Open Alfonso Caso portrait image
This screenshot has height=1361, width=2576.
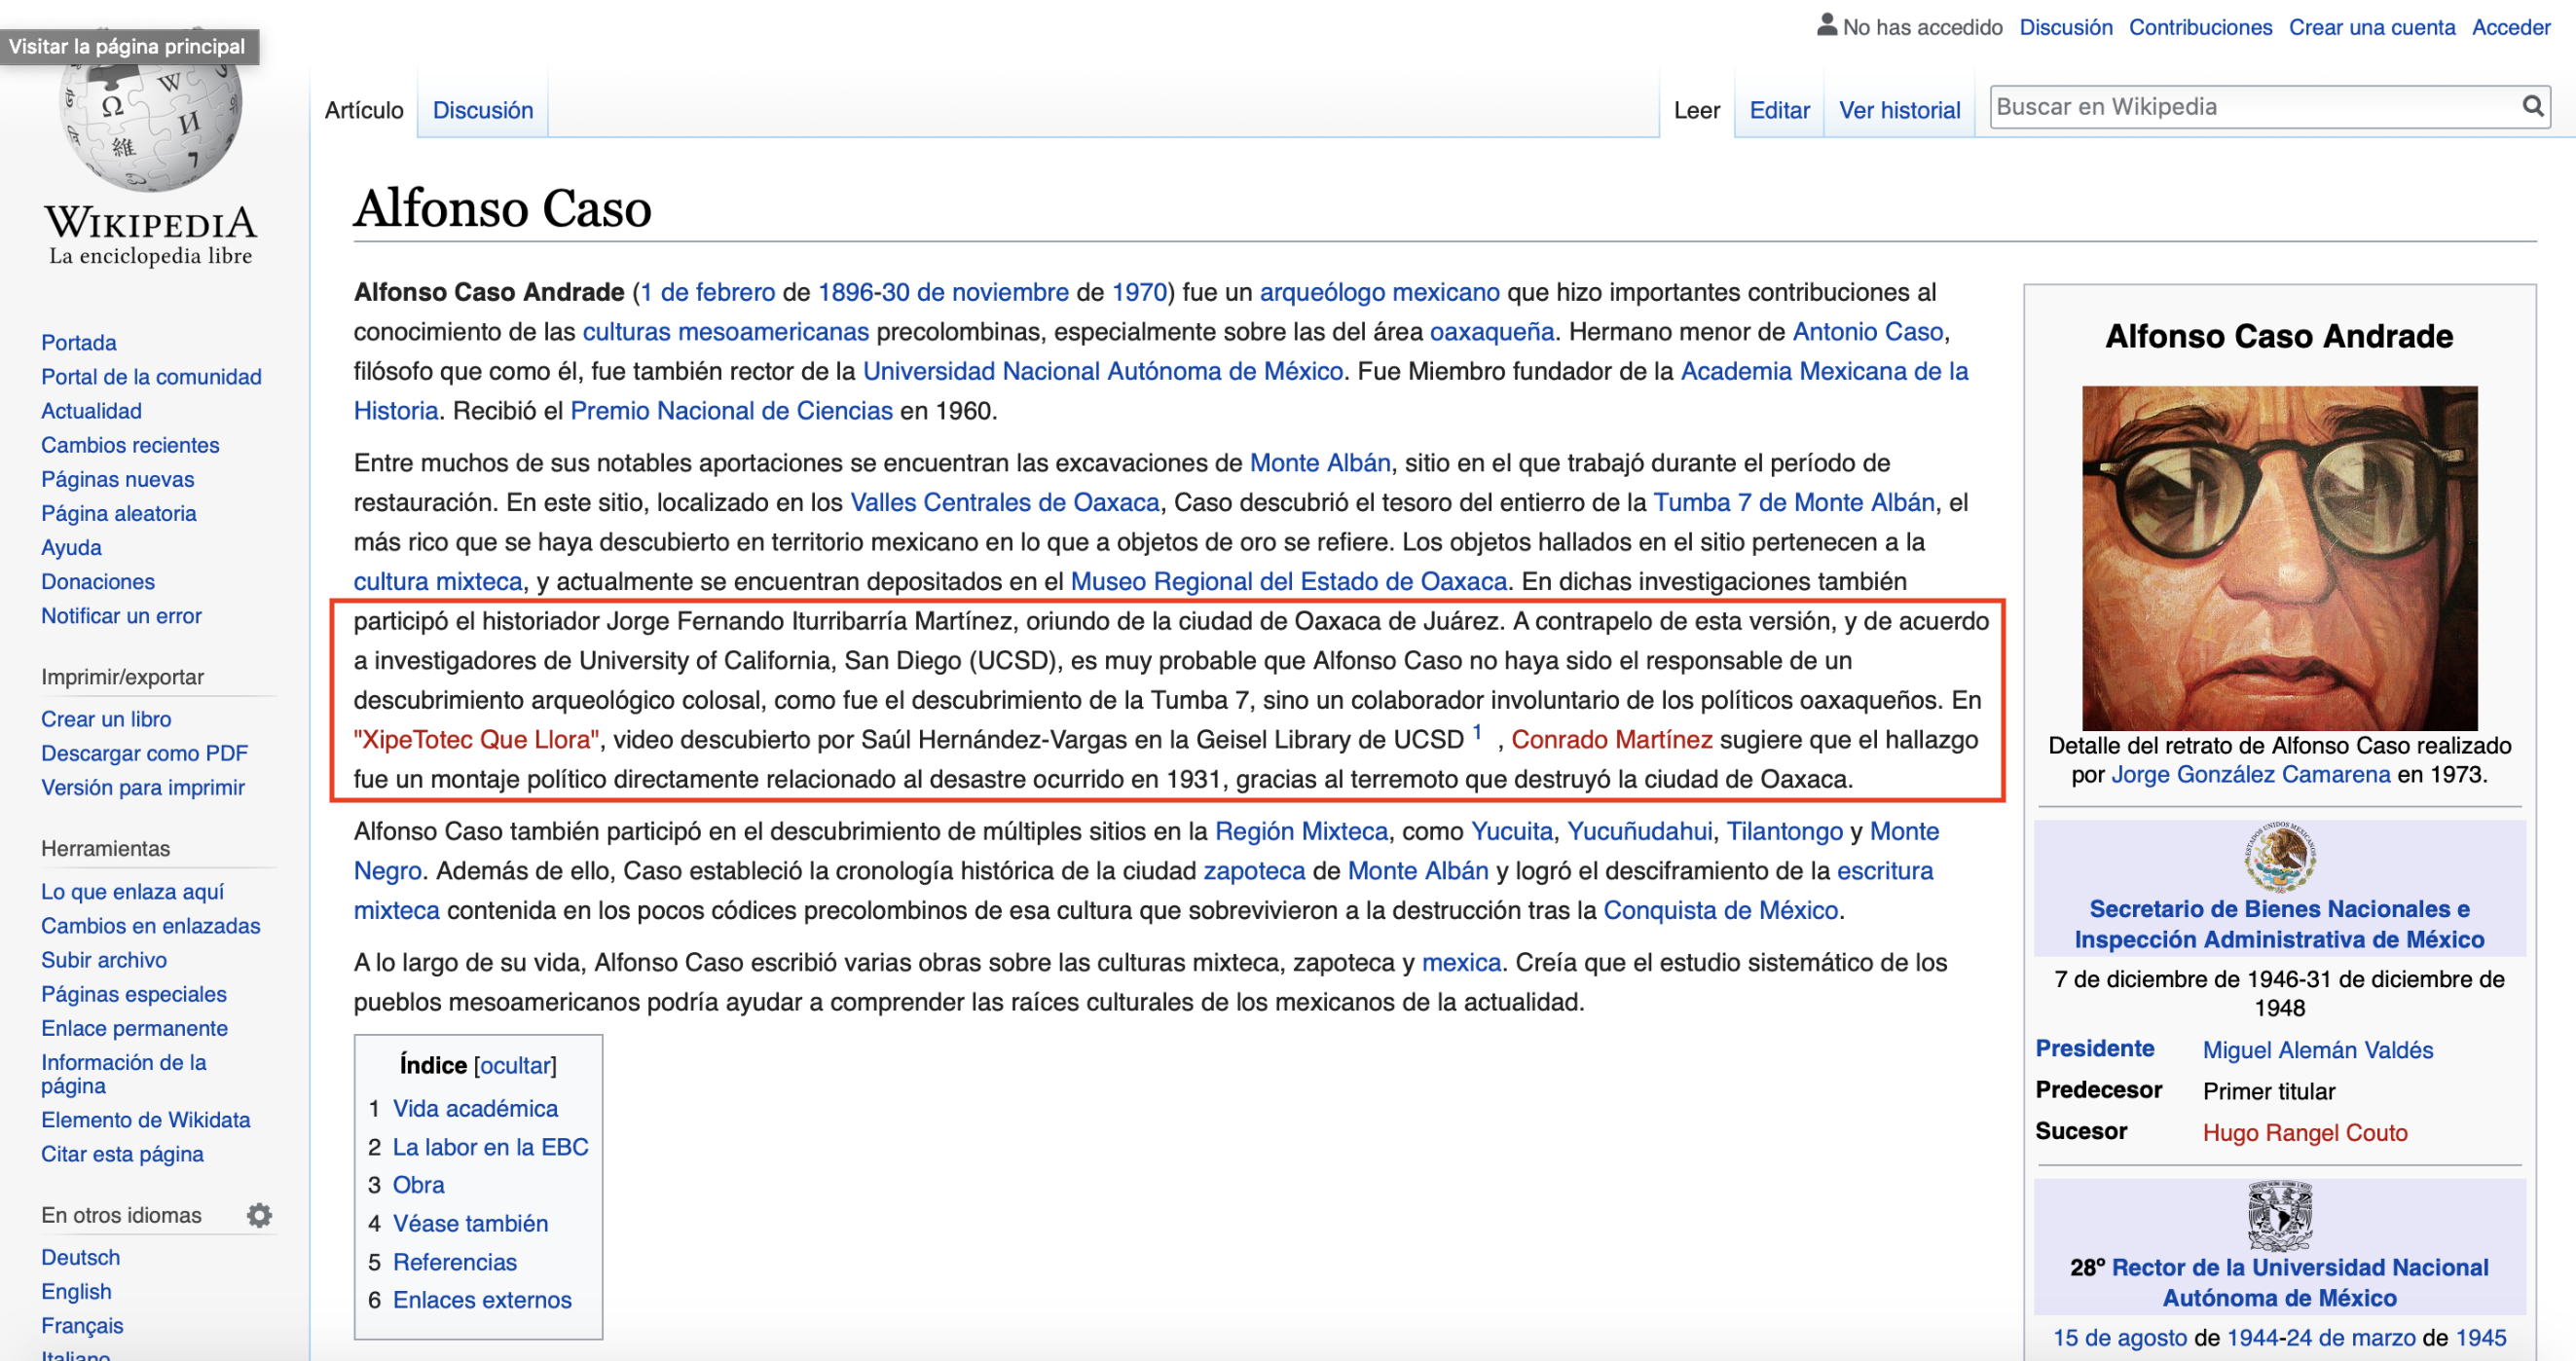(x=2279, y=557)
